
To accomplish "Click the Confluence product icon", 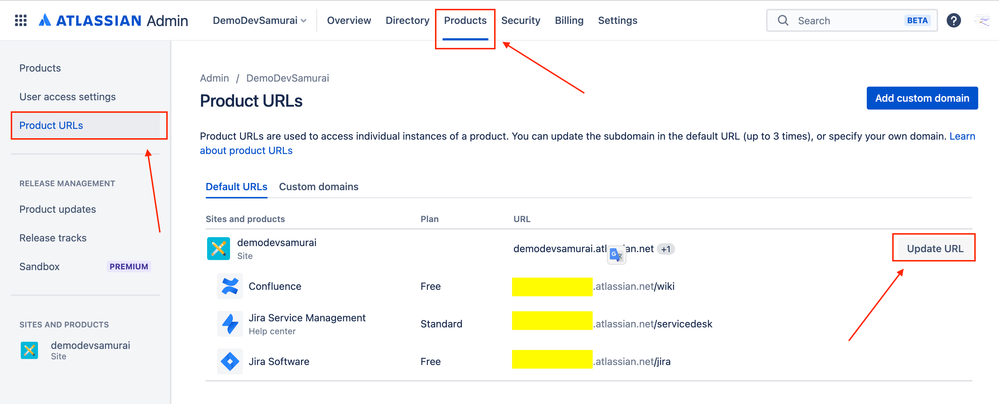I will point(229,286).
